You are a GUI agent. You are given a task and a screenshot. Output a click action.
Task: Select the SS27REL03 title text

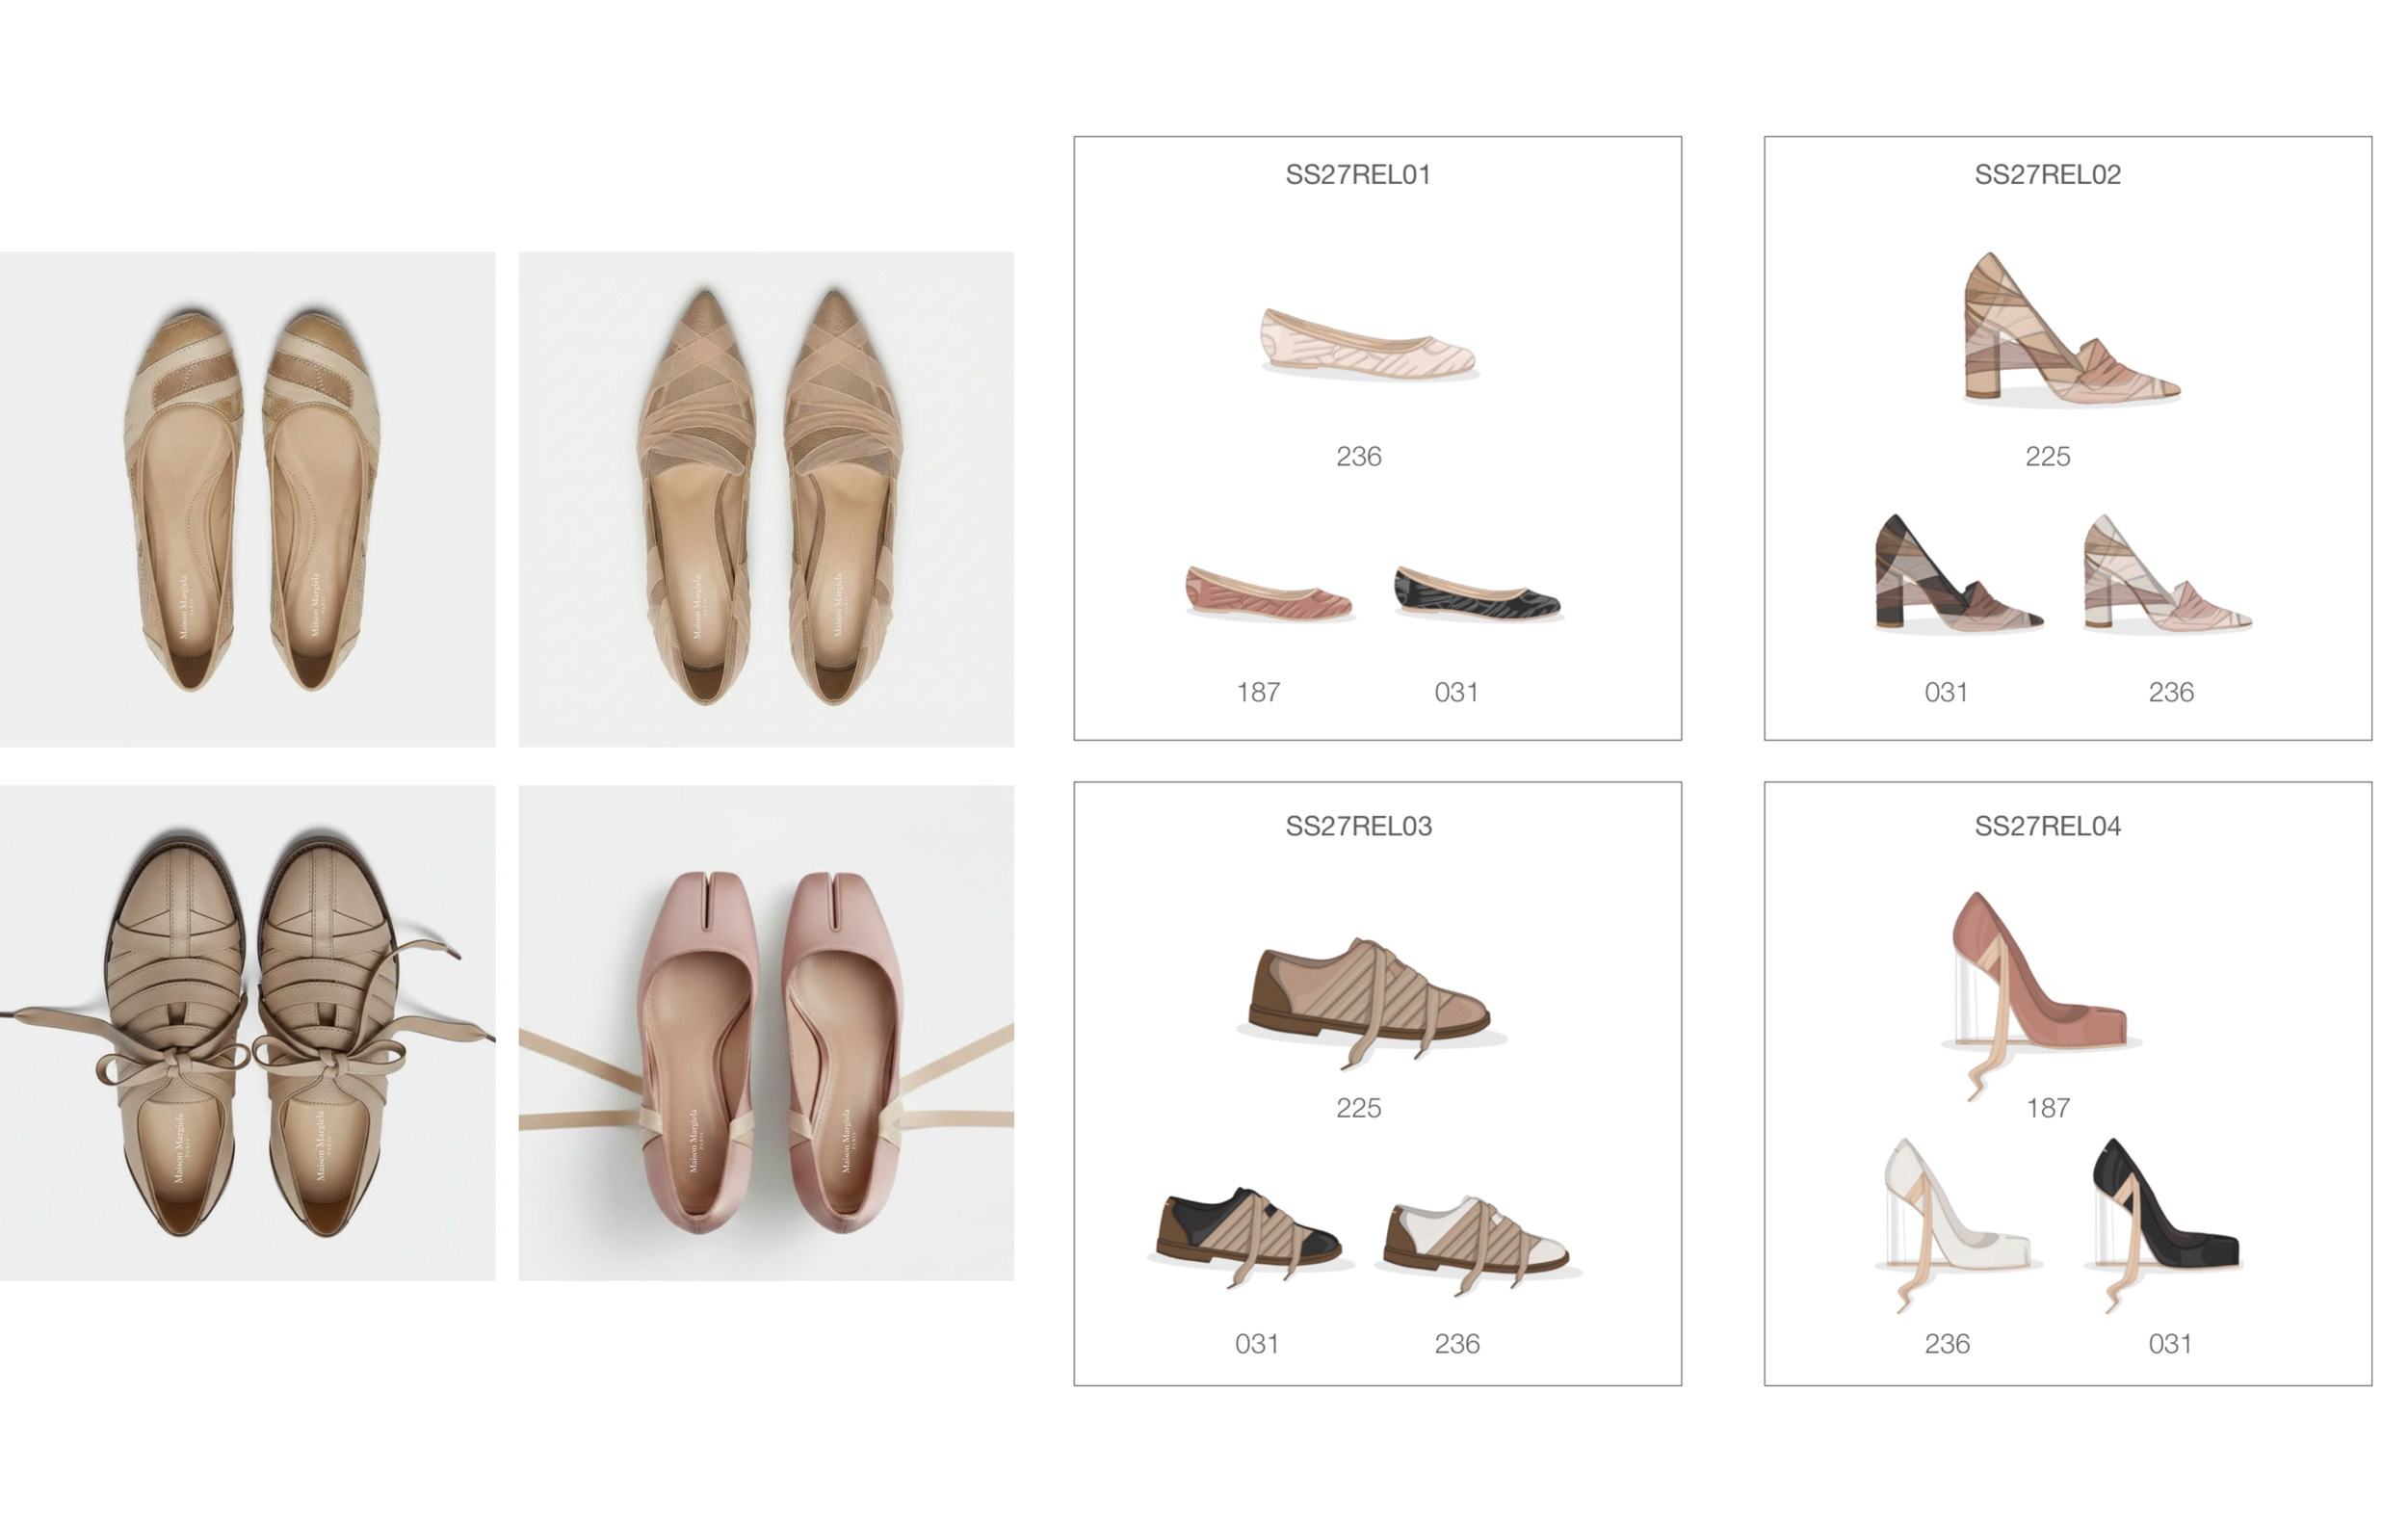pos(1357,826)
